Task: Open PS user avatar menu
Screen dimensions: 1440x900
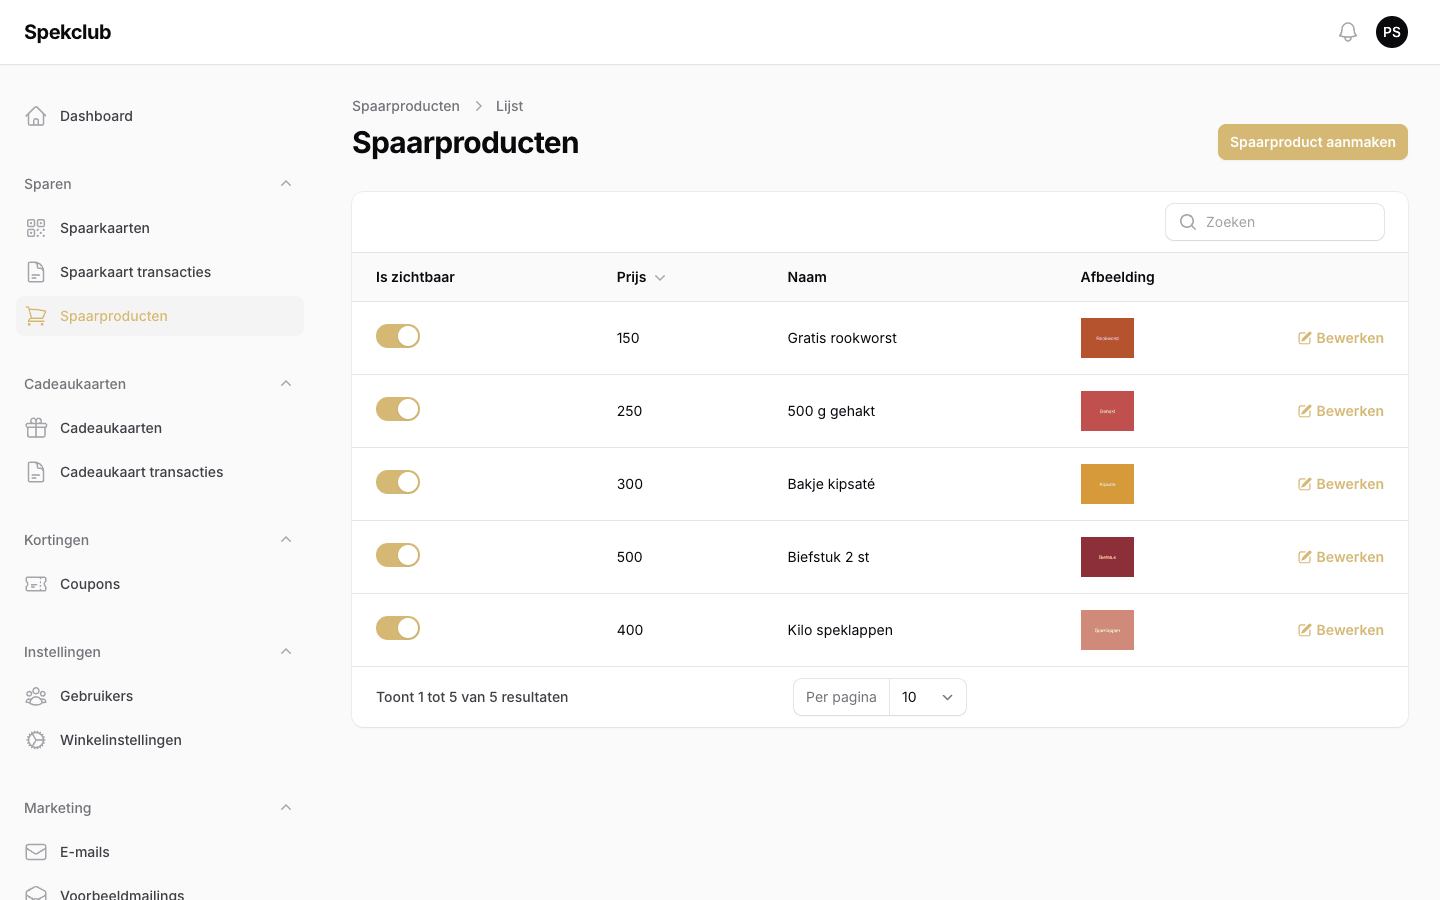Action: 1392,32
